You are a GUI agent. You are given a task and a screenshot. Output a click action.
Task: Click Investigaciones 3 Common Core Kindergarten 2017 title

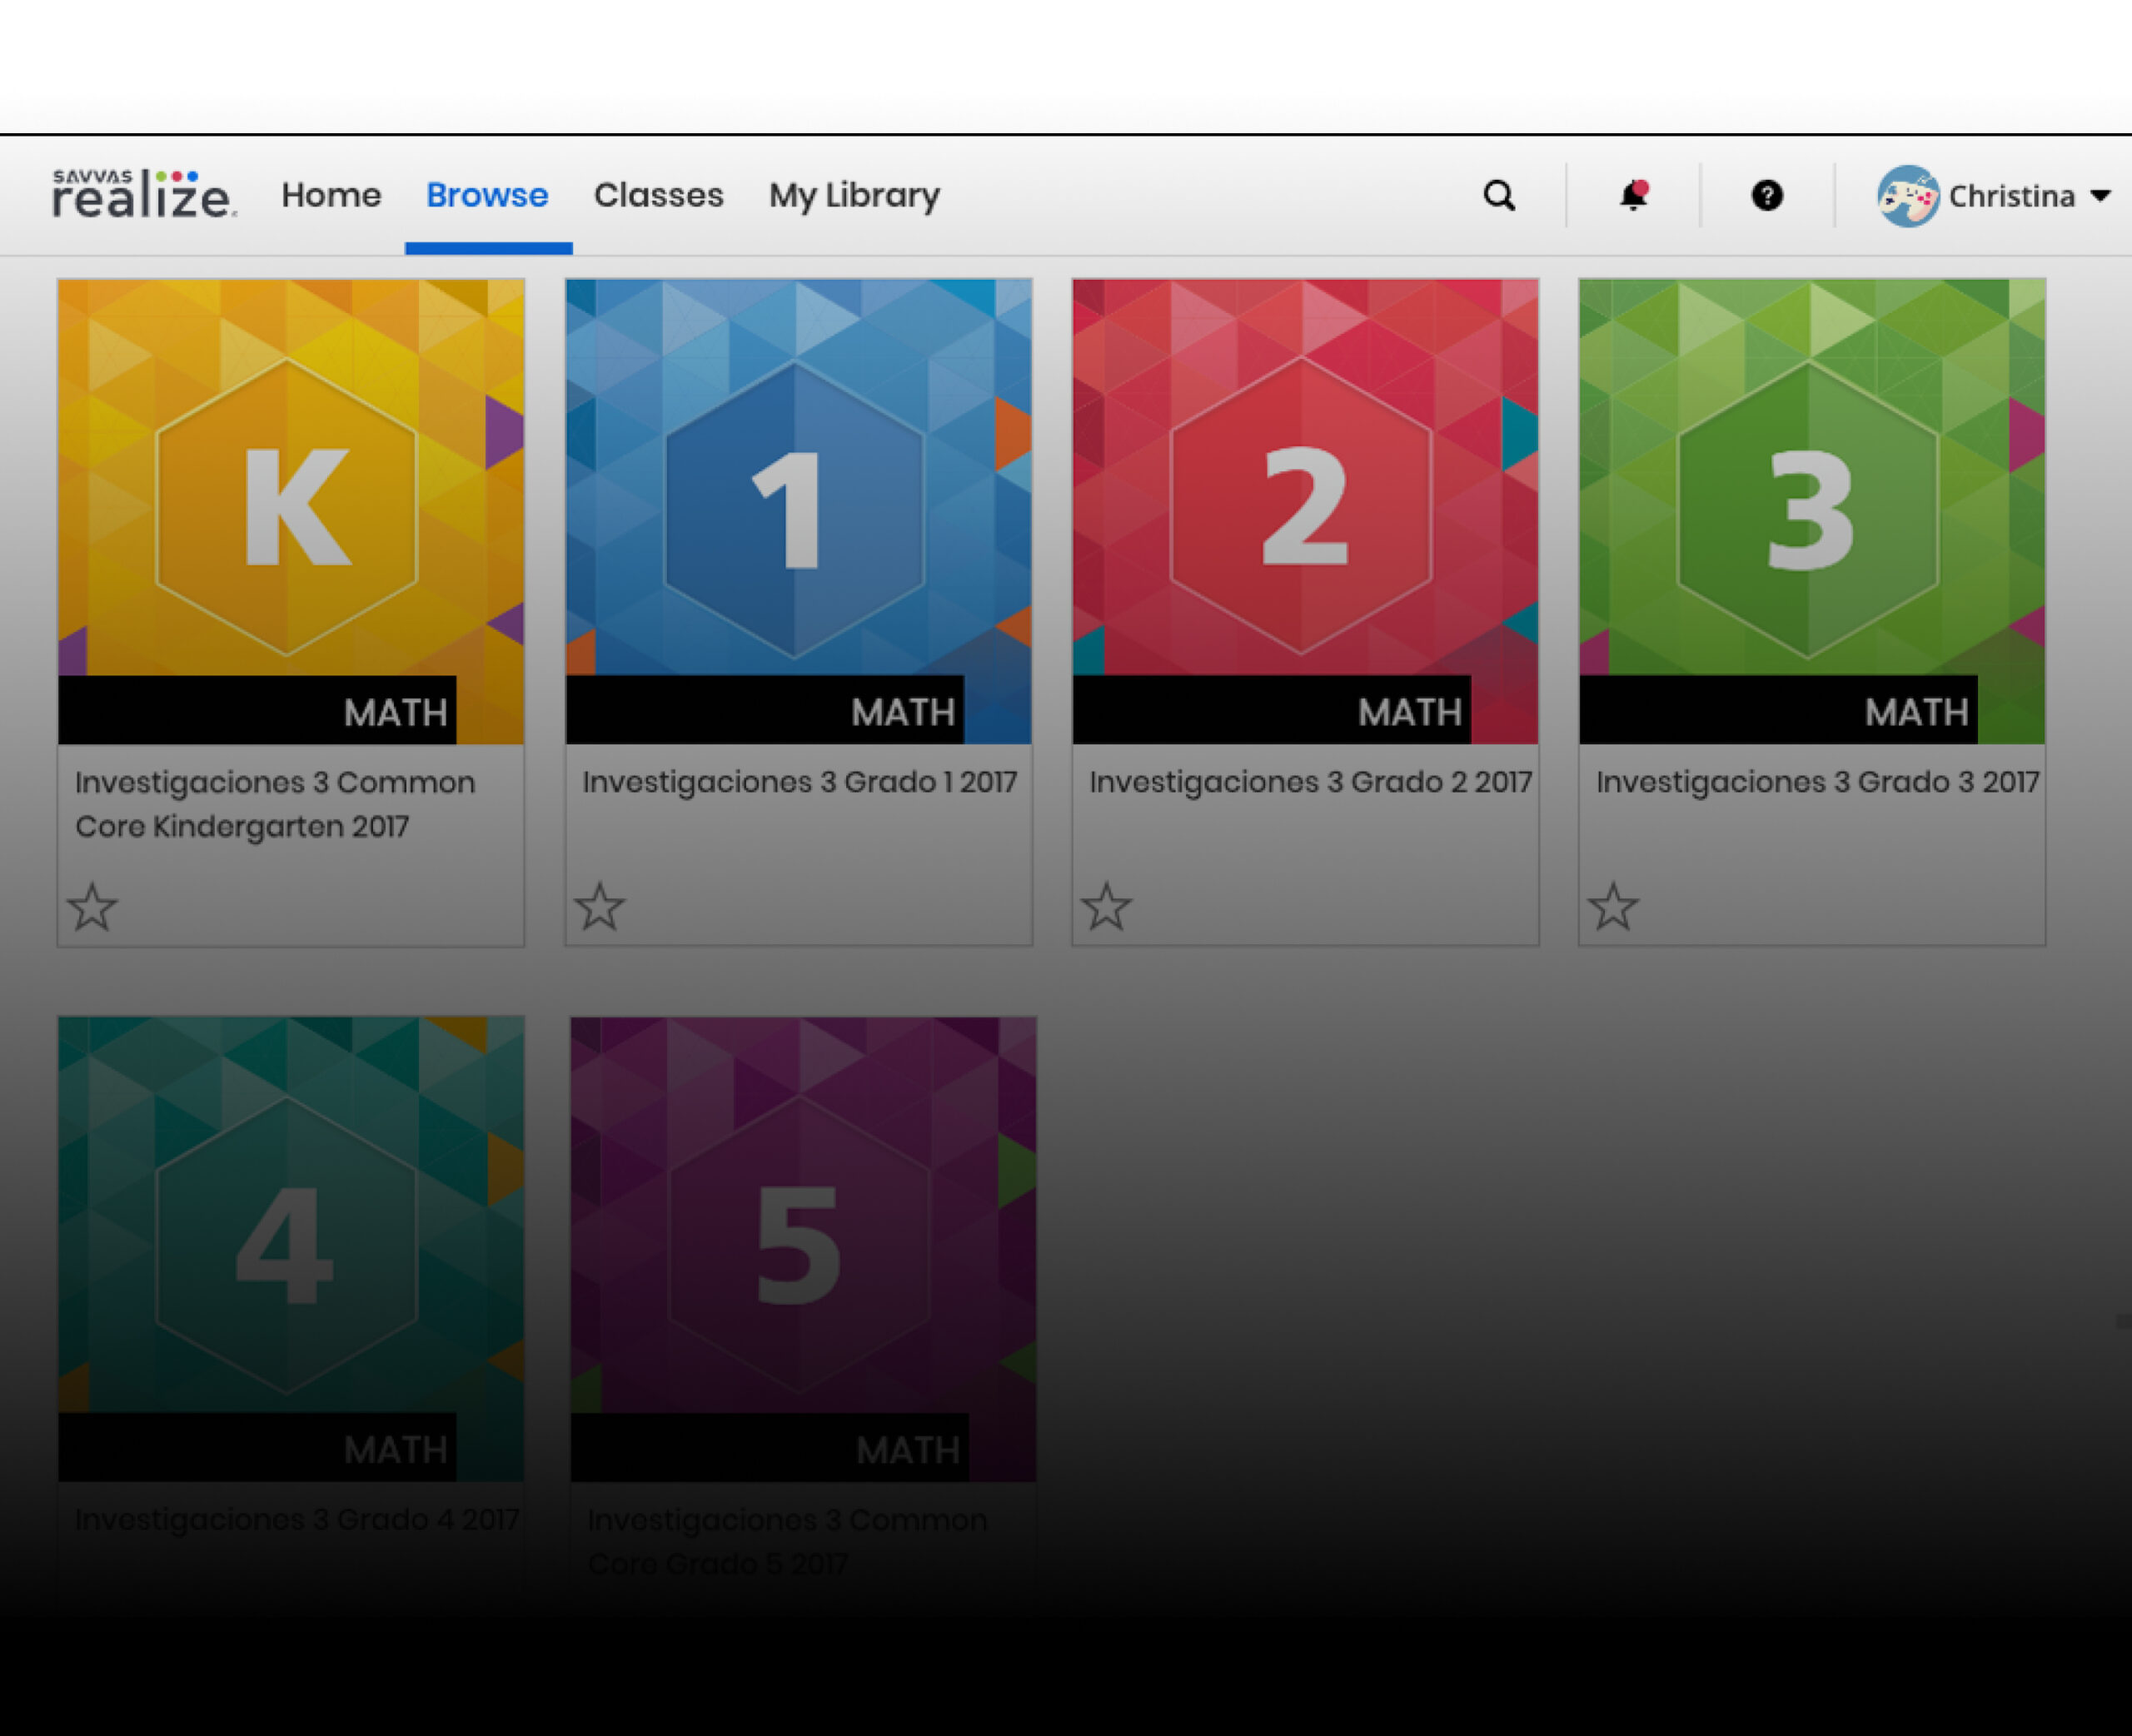click(275, 804)
